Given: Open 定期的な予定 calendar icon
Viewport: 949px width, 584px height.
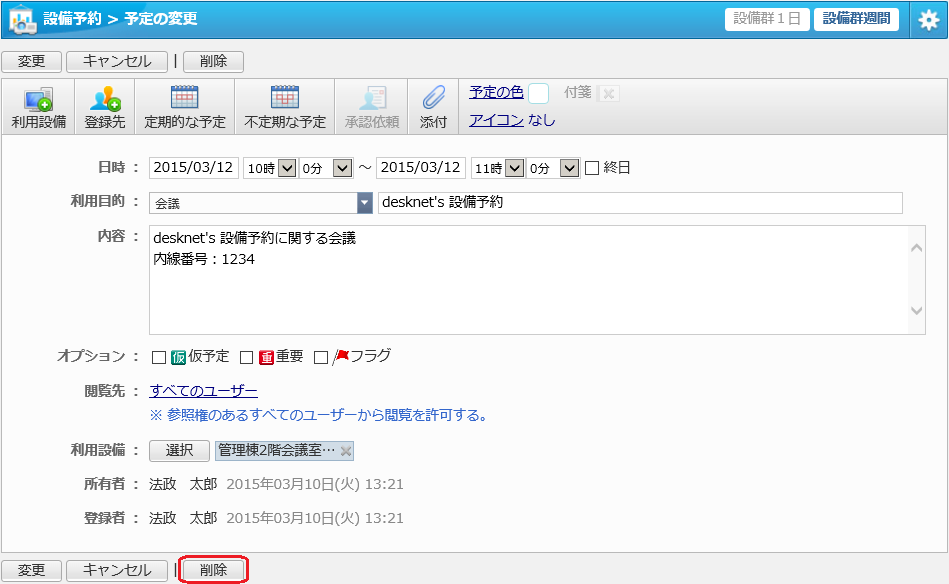Looking at the screenshot, I should [185, 98].
